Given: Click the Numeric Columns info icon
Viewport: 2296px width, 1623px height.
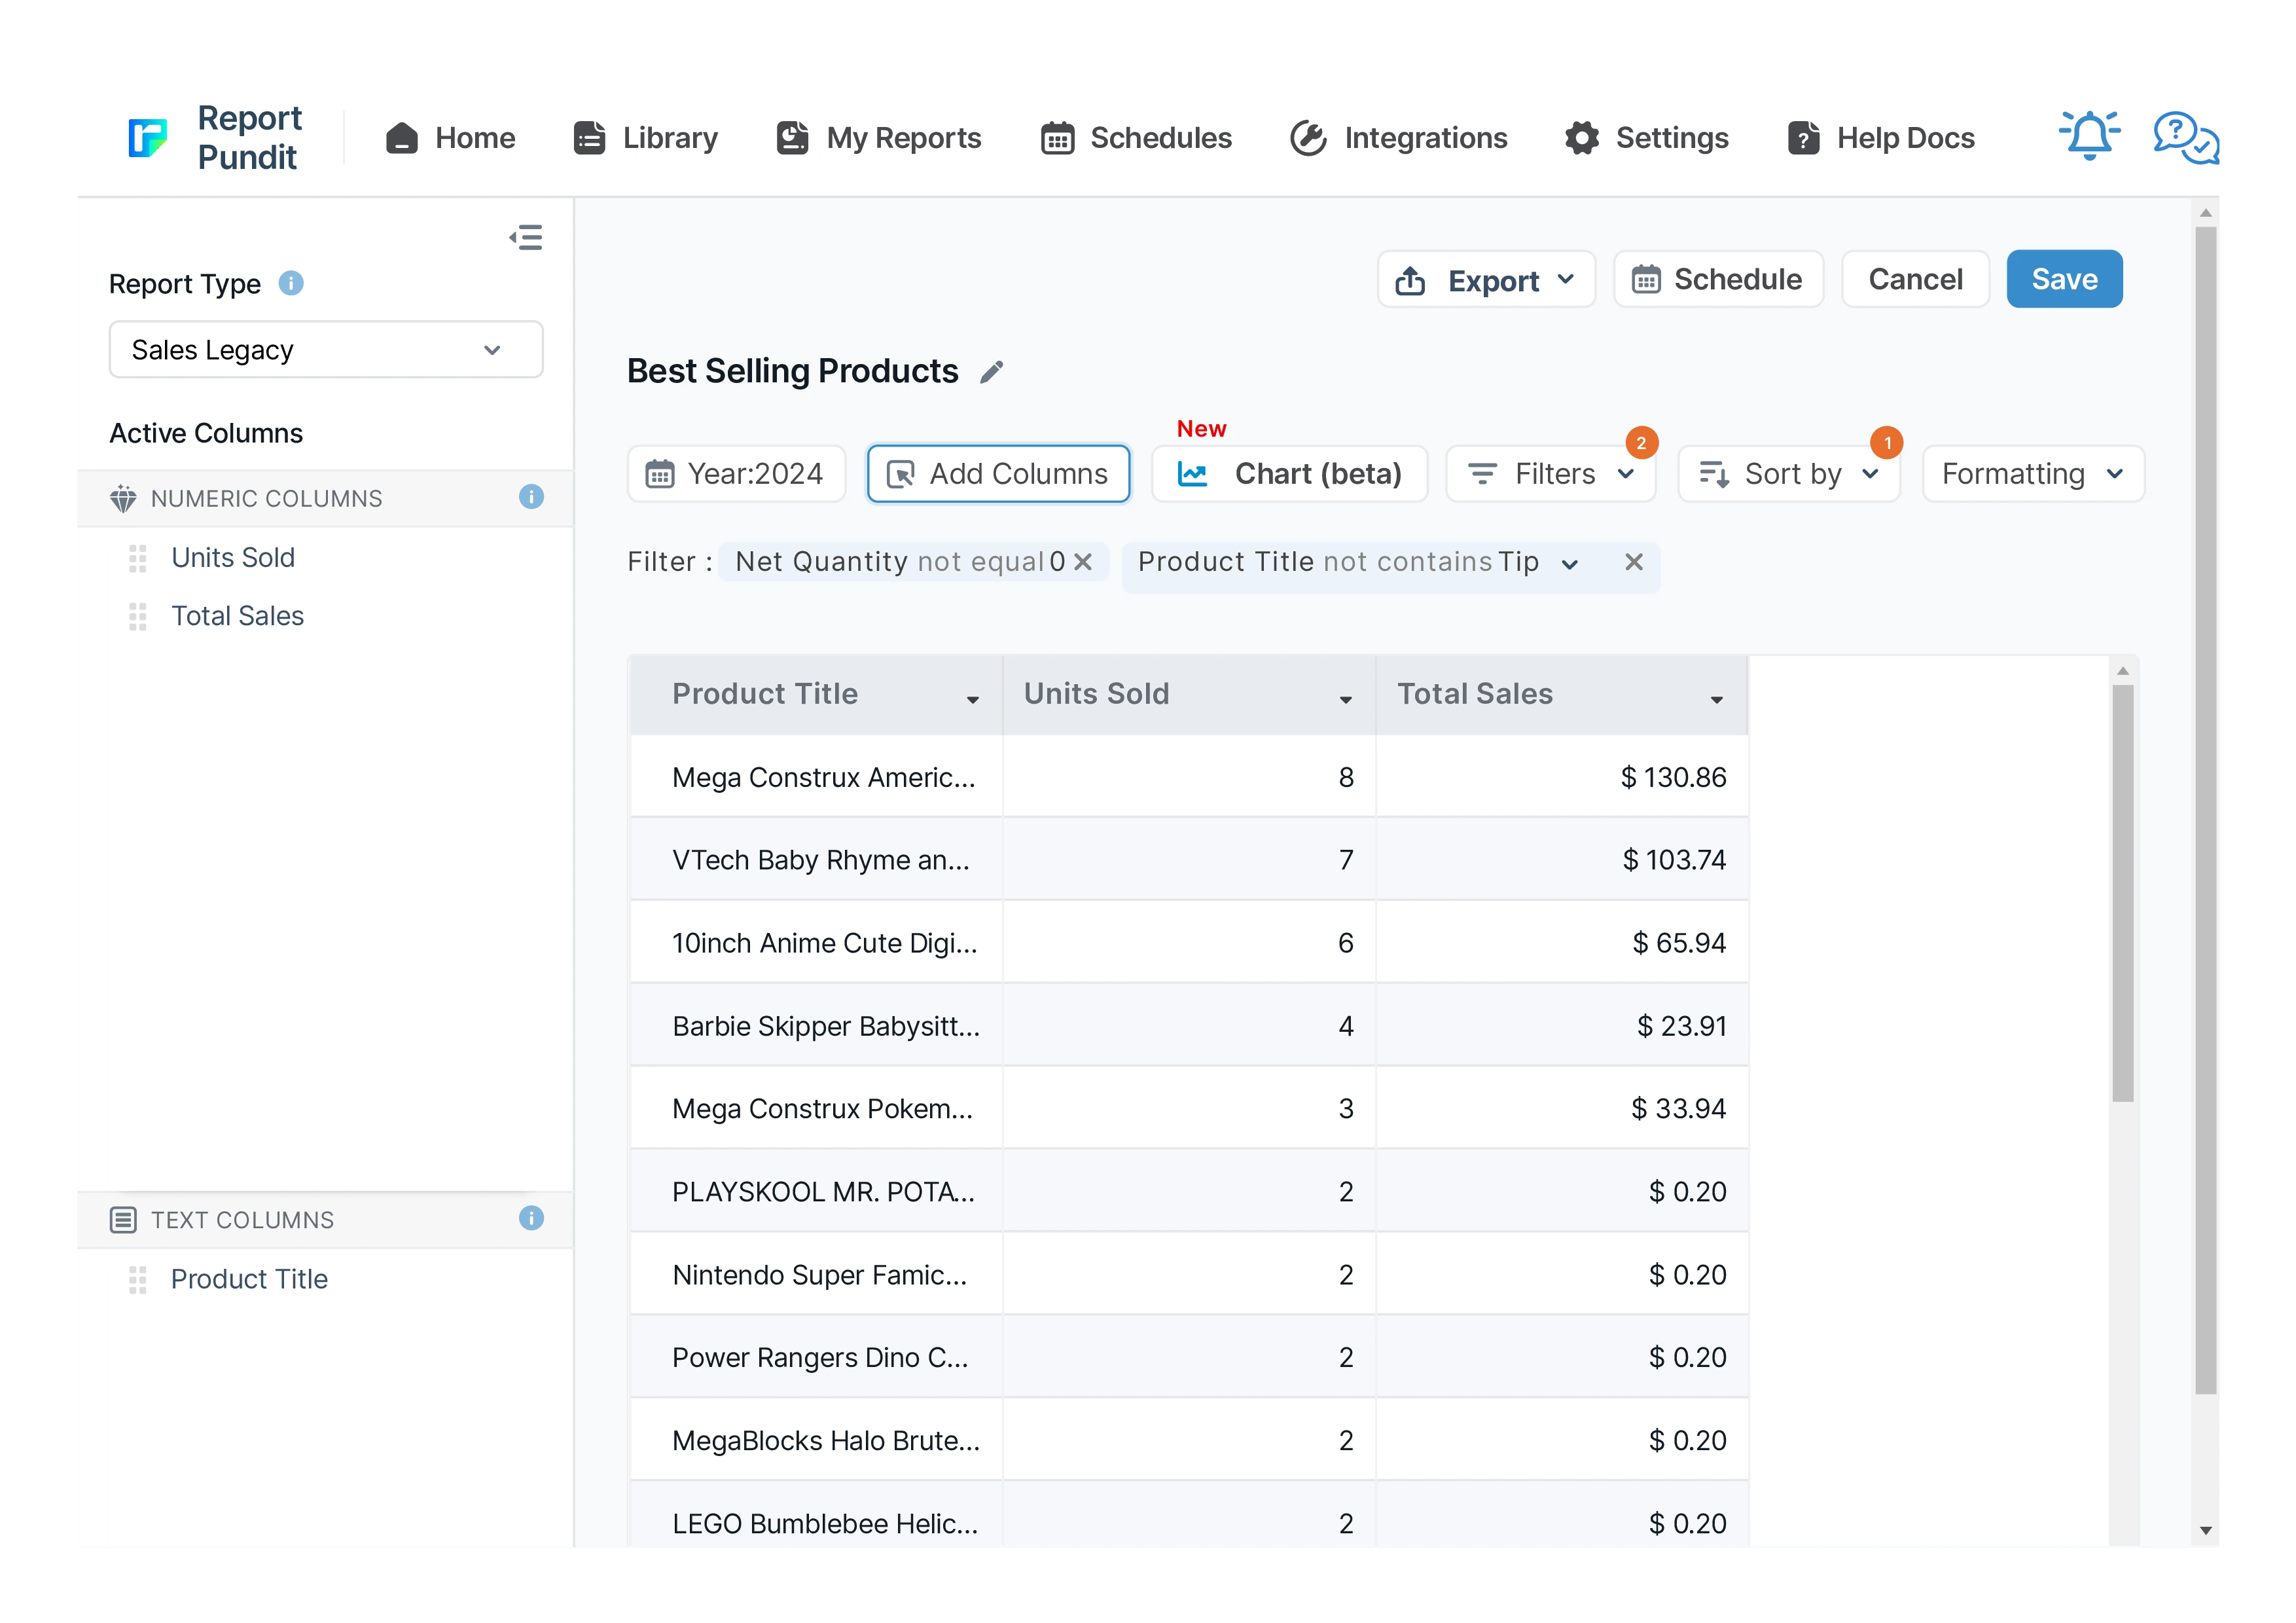Looking at the screenshot, I should click(531, 497).
